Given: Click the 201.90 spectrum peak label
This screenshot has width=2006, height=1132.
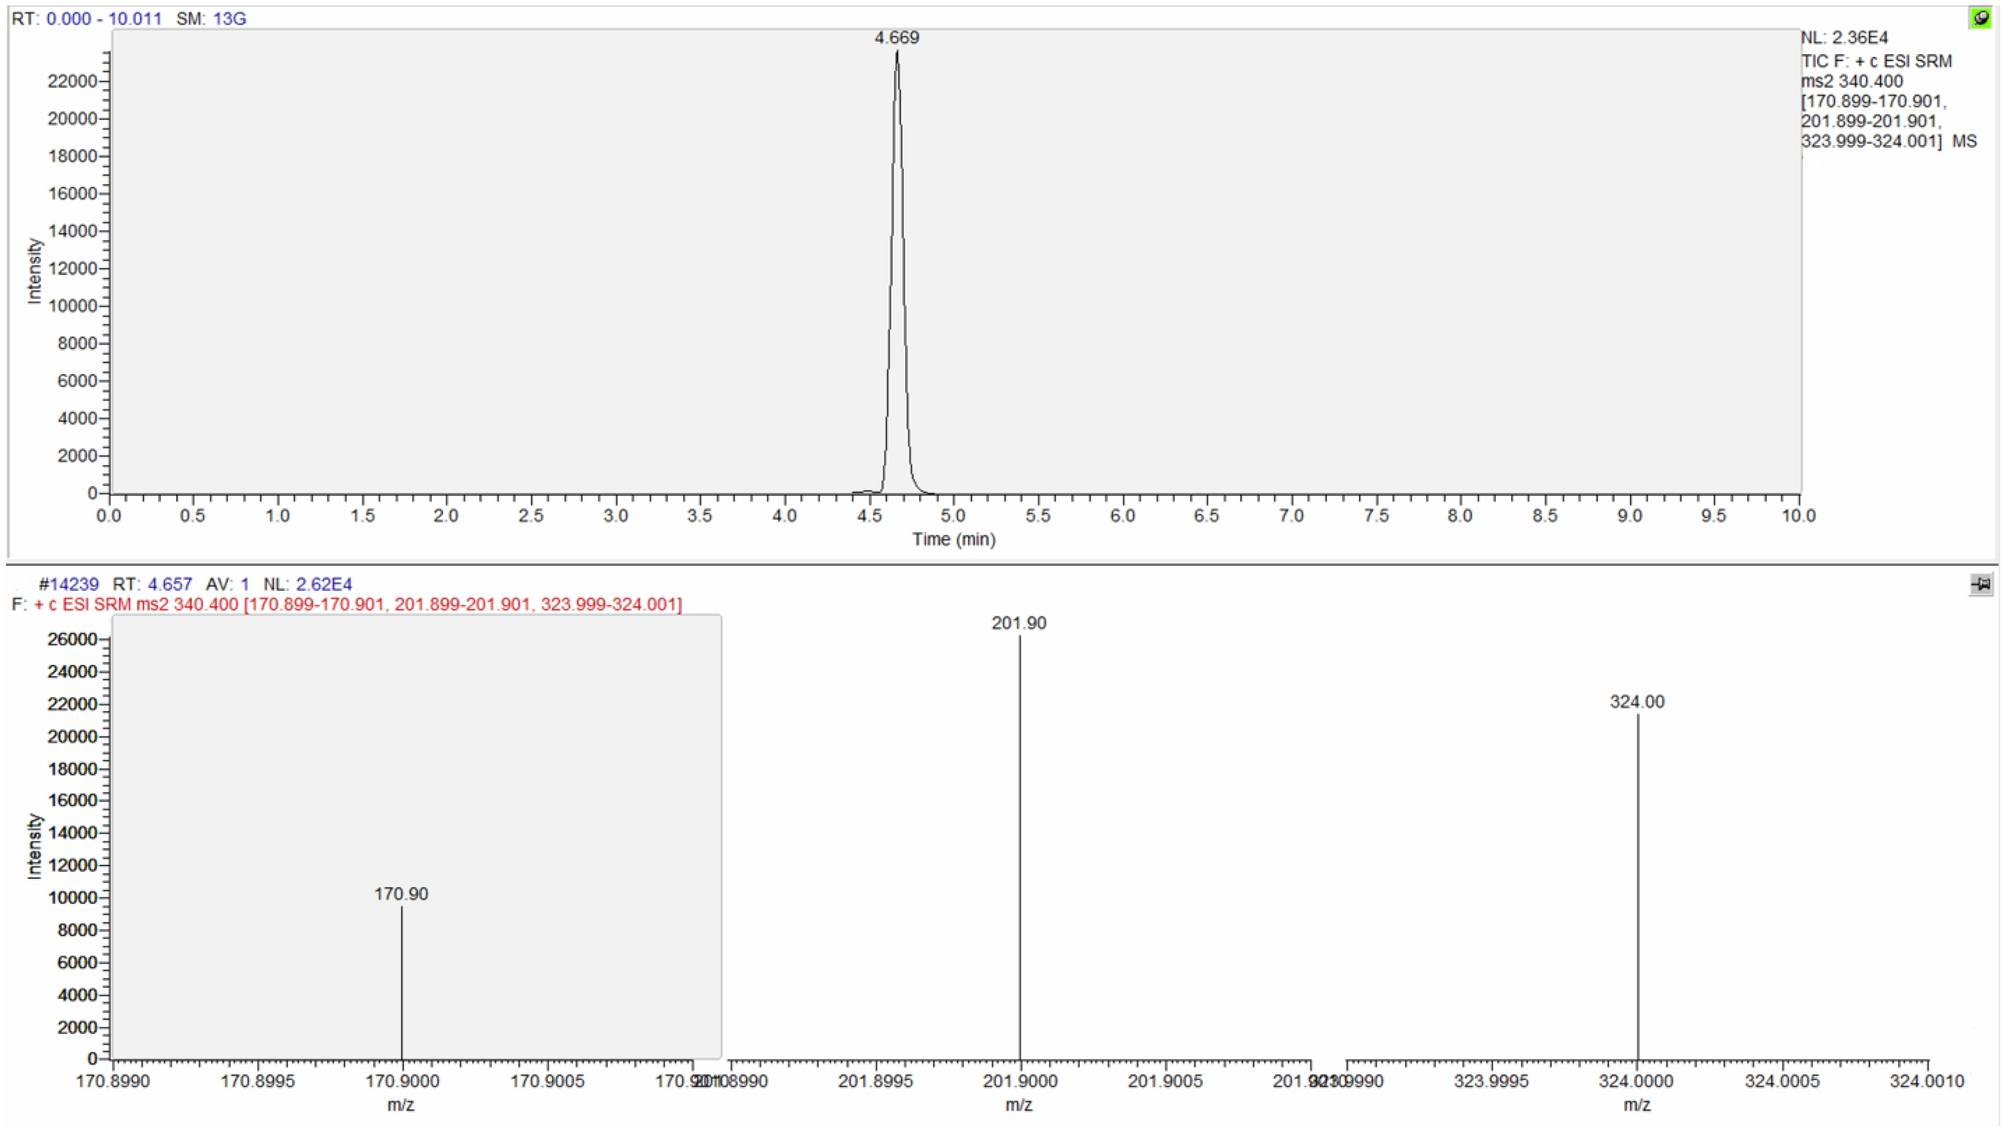Looking at the screenshot, I should [1019, 623].
